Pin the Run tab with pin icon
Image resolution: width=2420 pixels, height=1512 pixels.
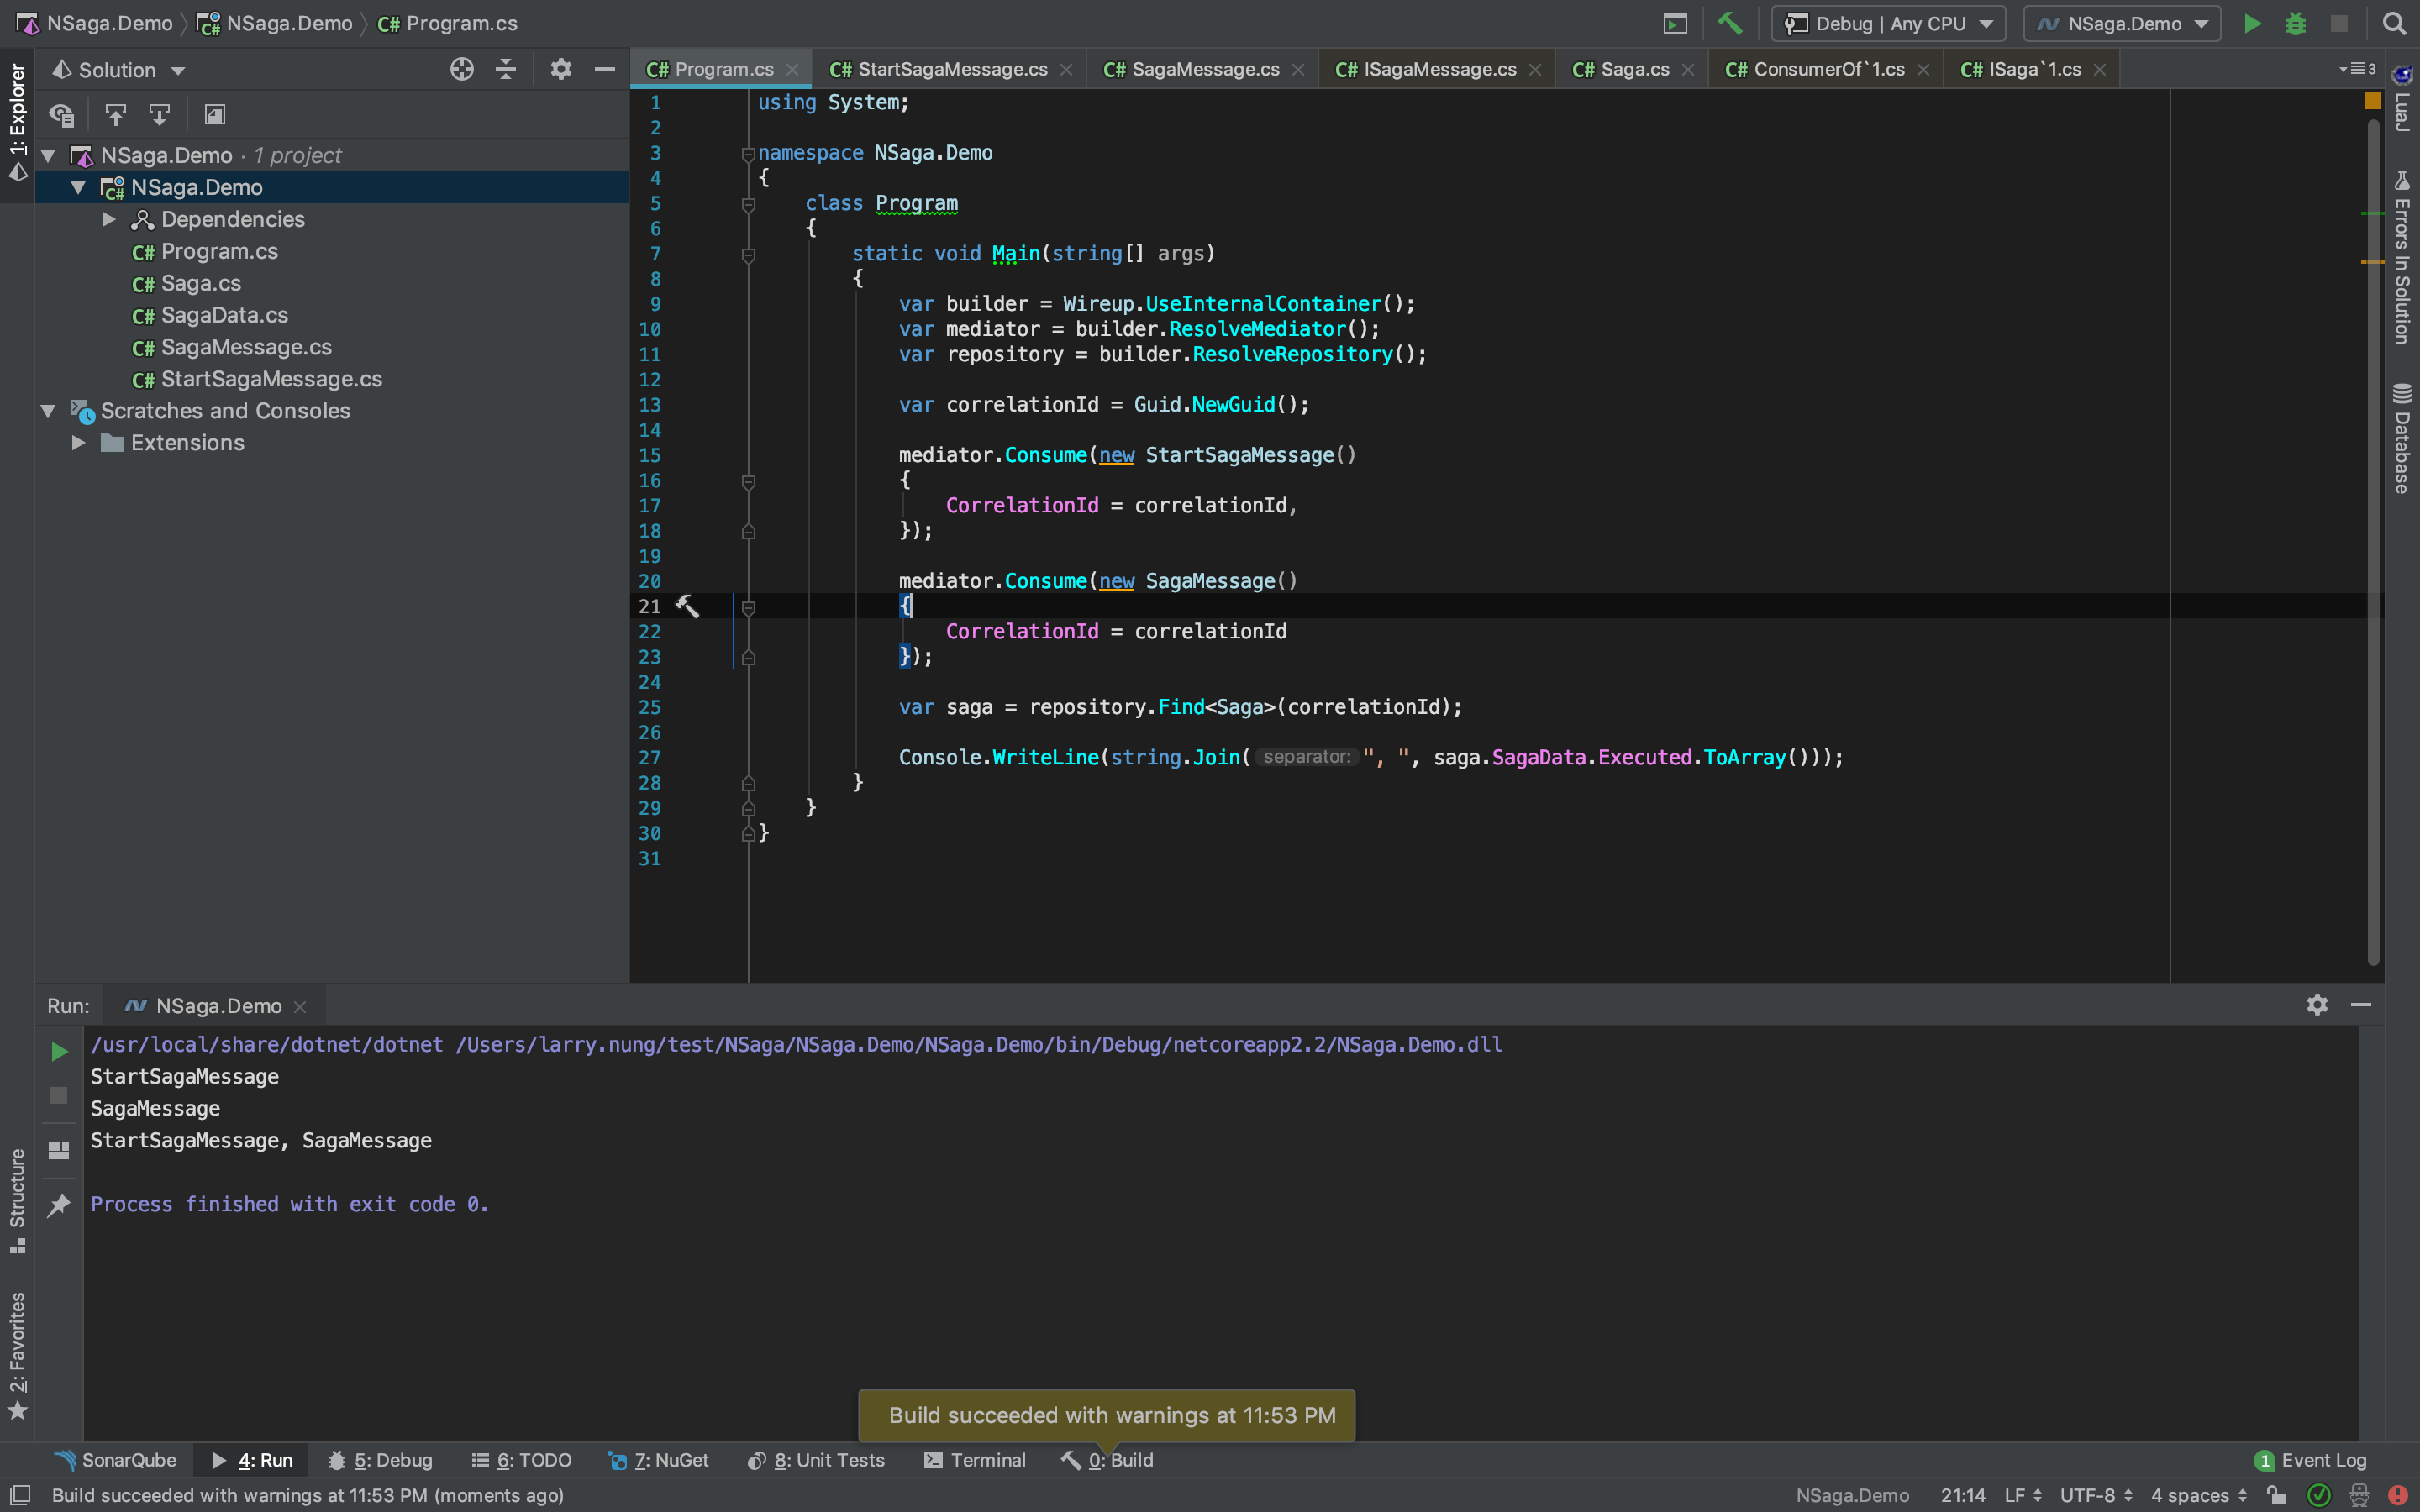59,1205
